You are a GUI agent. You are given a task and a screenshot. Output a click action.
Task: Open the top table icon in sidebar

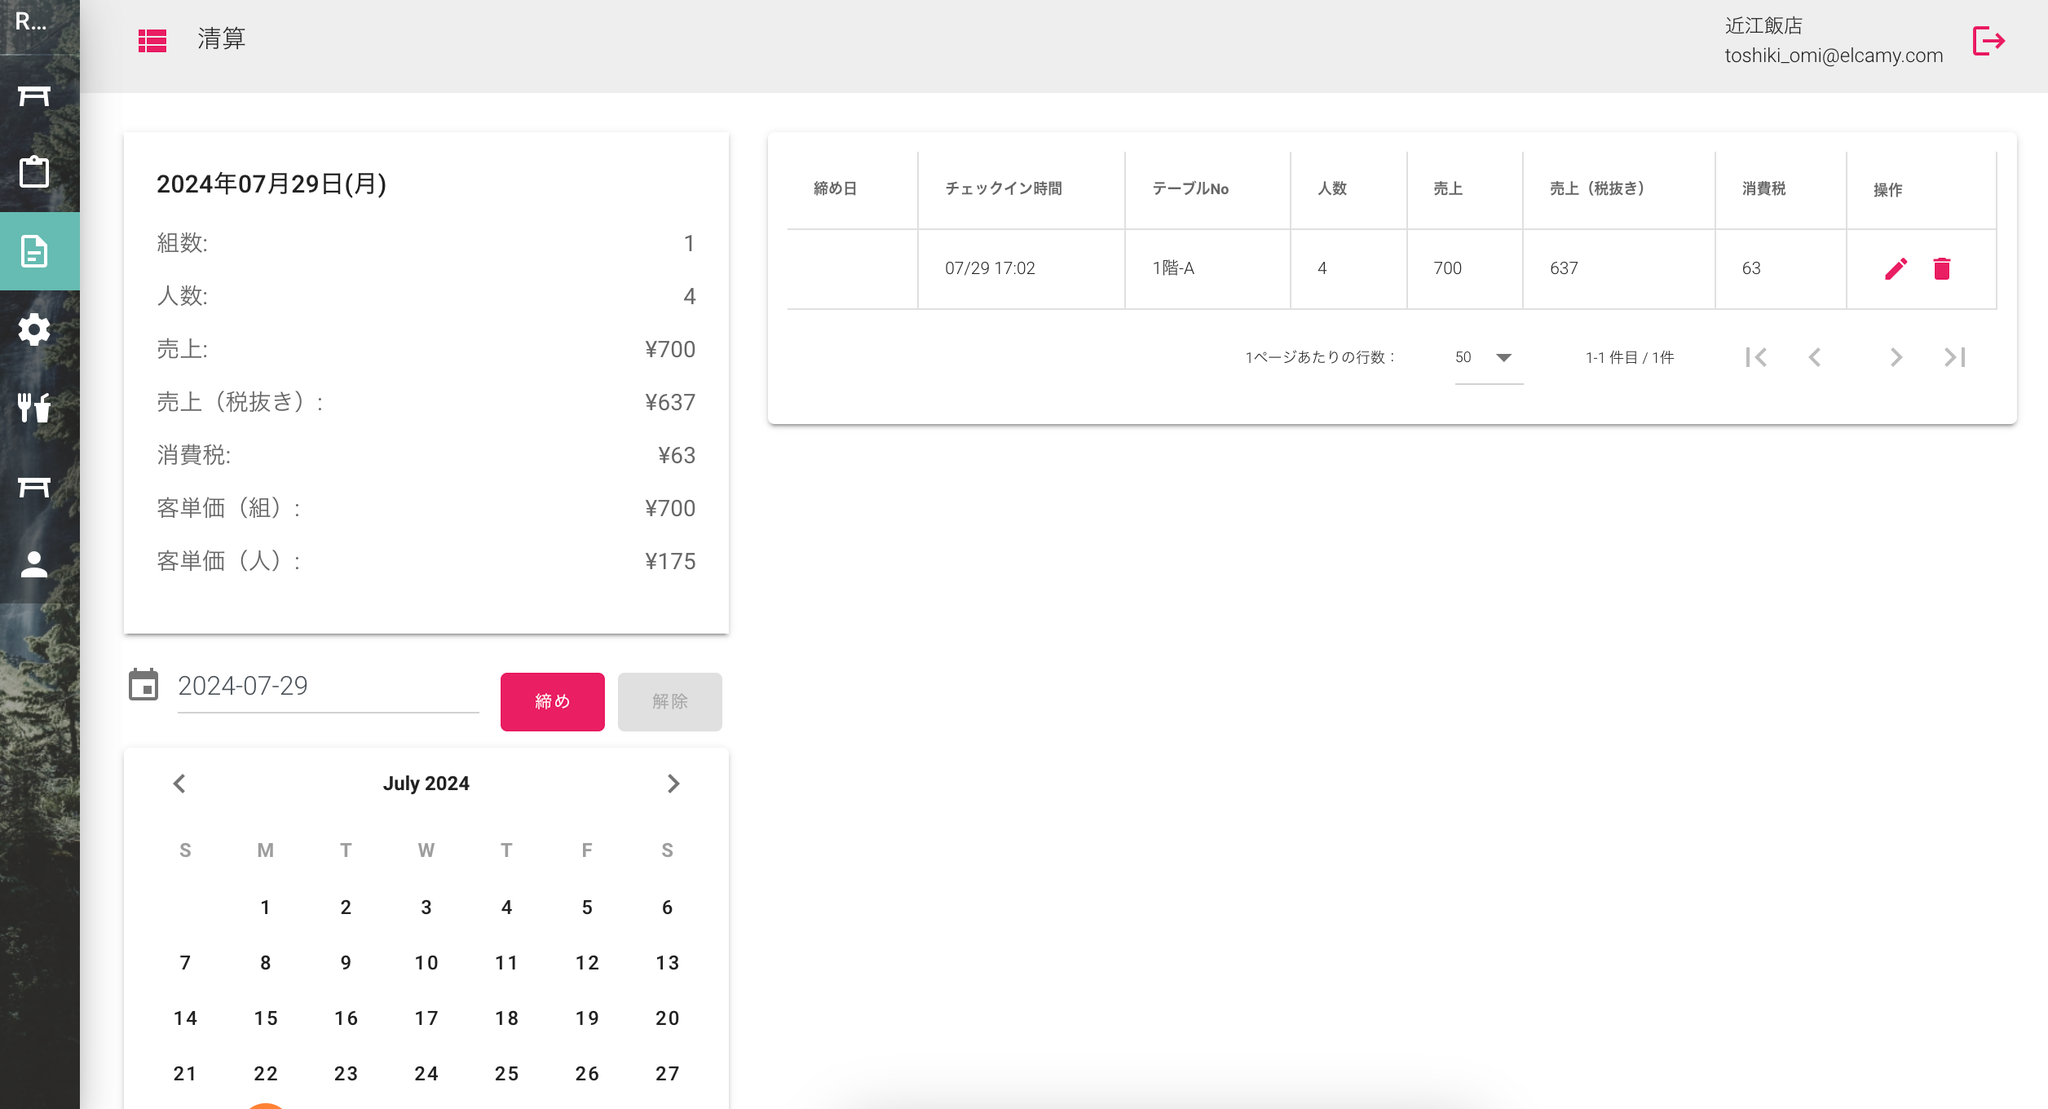coord(35,96)
